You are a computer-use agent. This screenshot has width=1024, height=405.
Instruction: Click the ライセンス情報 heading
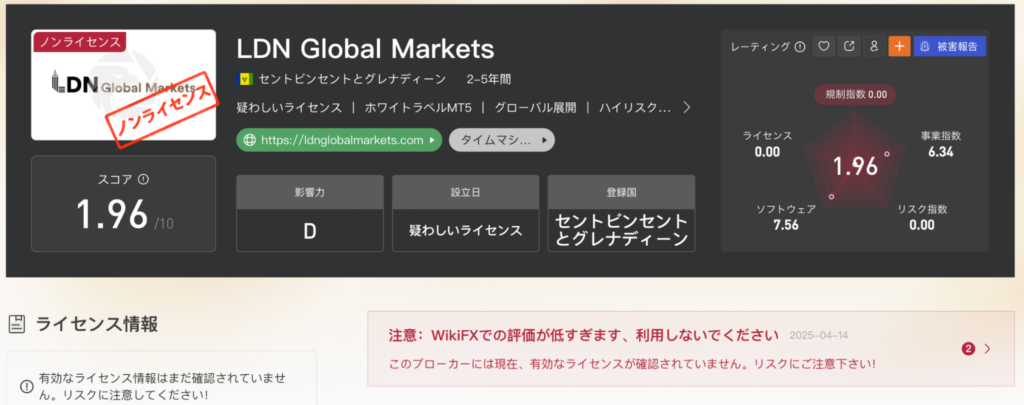click(x=96, y=323)
